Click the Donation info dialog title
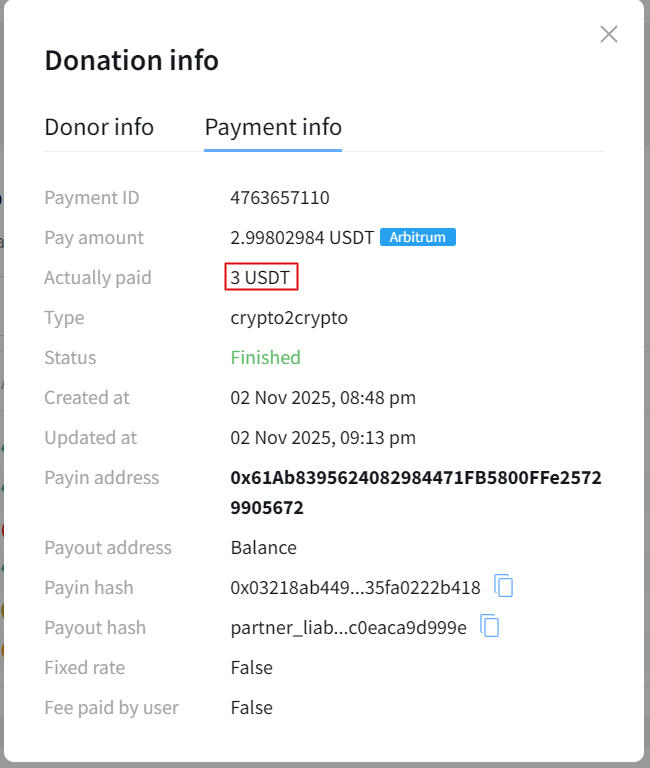This screenshot has height=768, width=650. click(x=131, y=60)
